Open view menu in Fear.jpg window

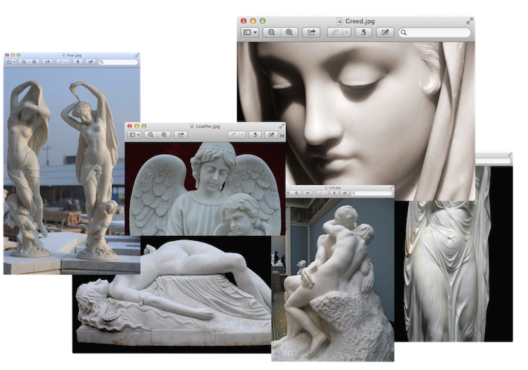point(11,62)
